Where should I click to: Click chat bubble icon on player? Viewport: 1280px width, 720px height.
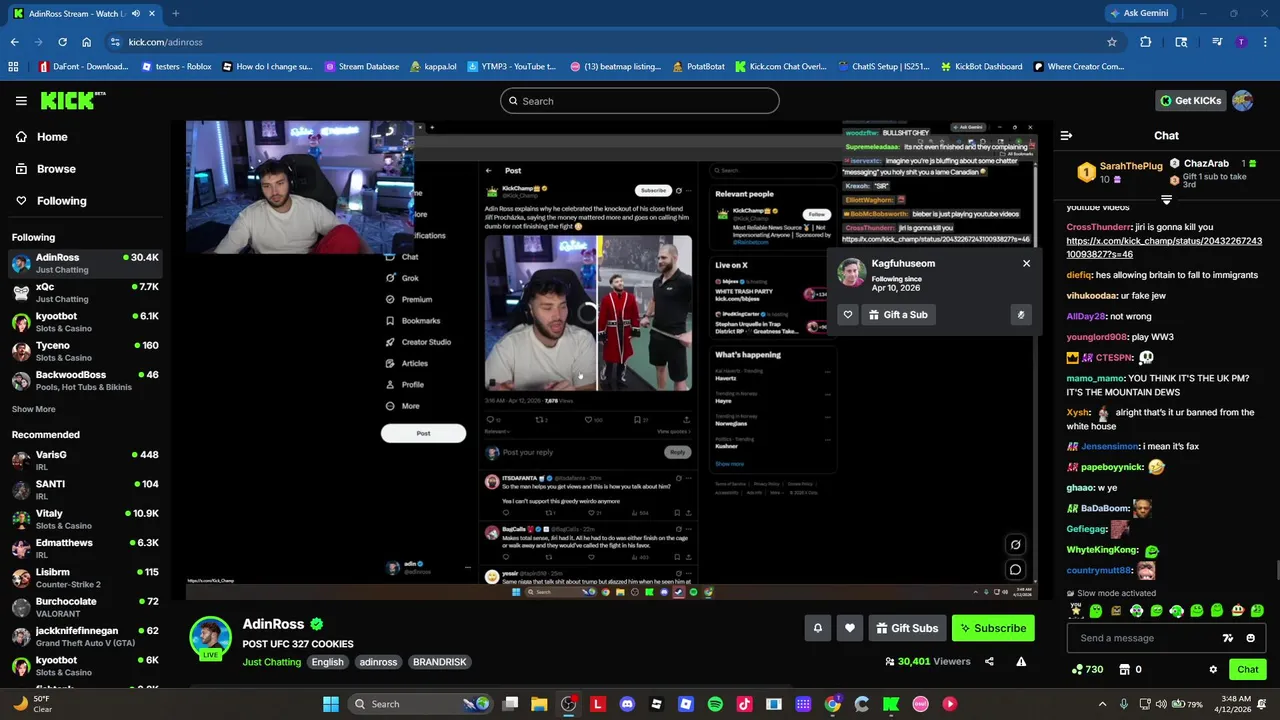1015,570
